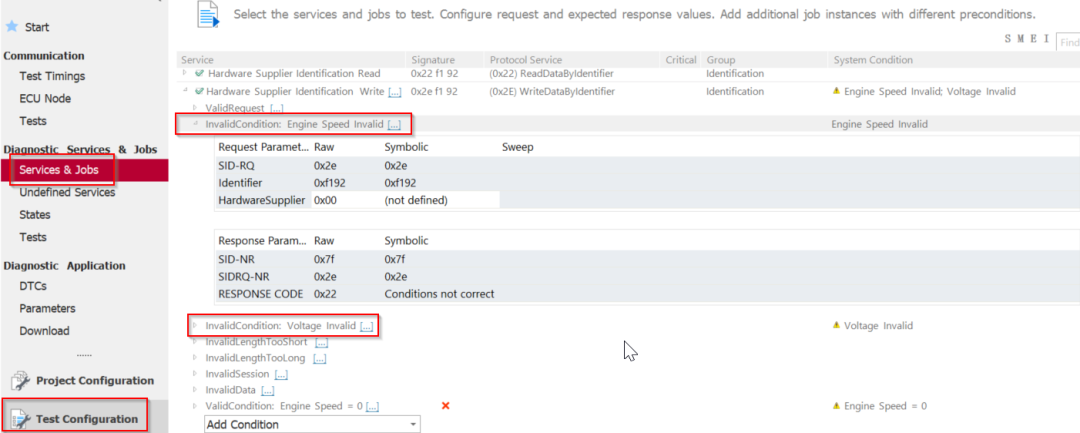
Task: Click the M filter letter
Action: (1021, 40)
